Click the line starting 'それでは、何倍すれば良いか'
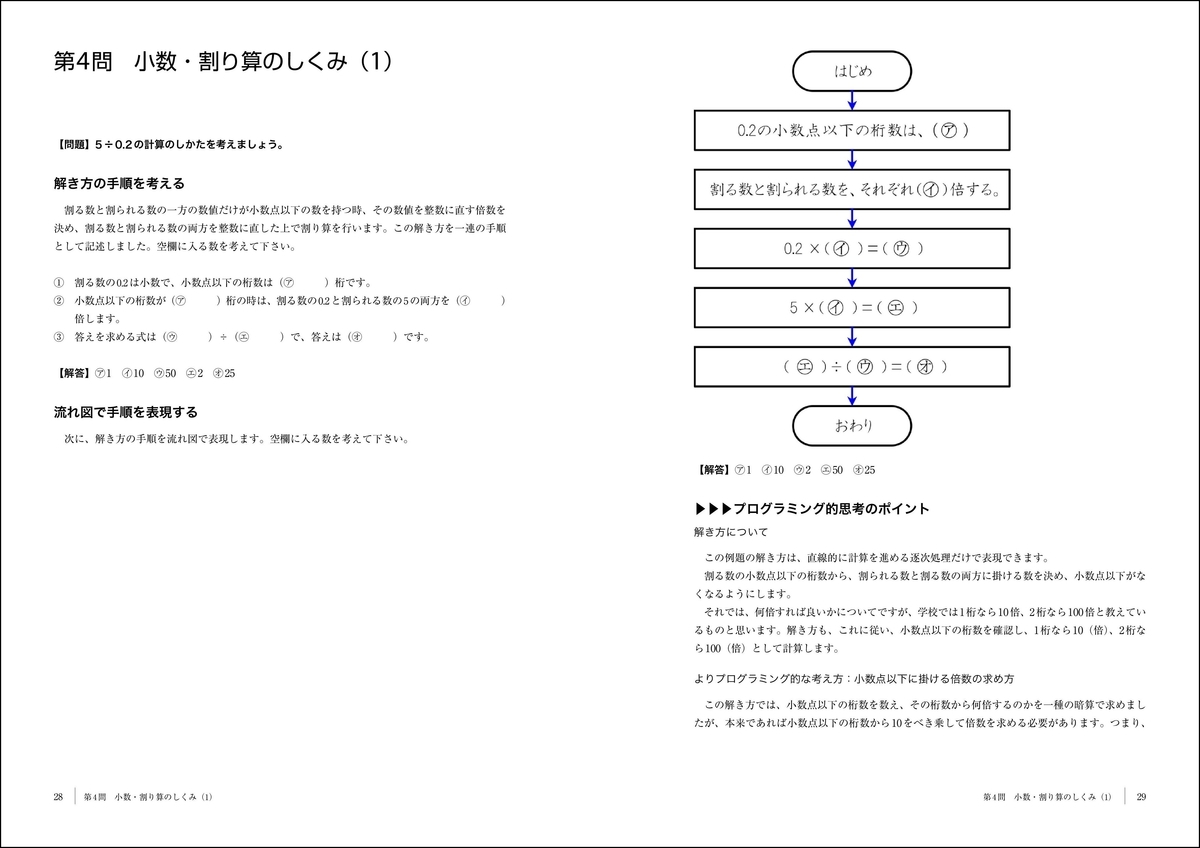The height and width of the screenshot is (848, 1200). (x=926, y=612)
